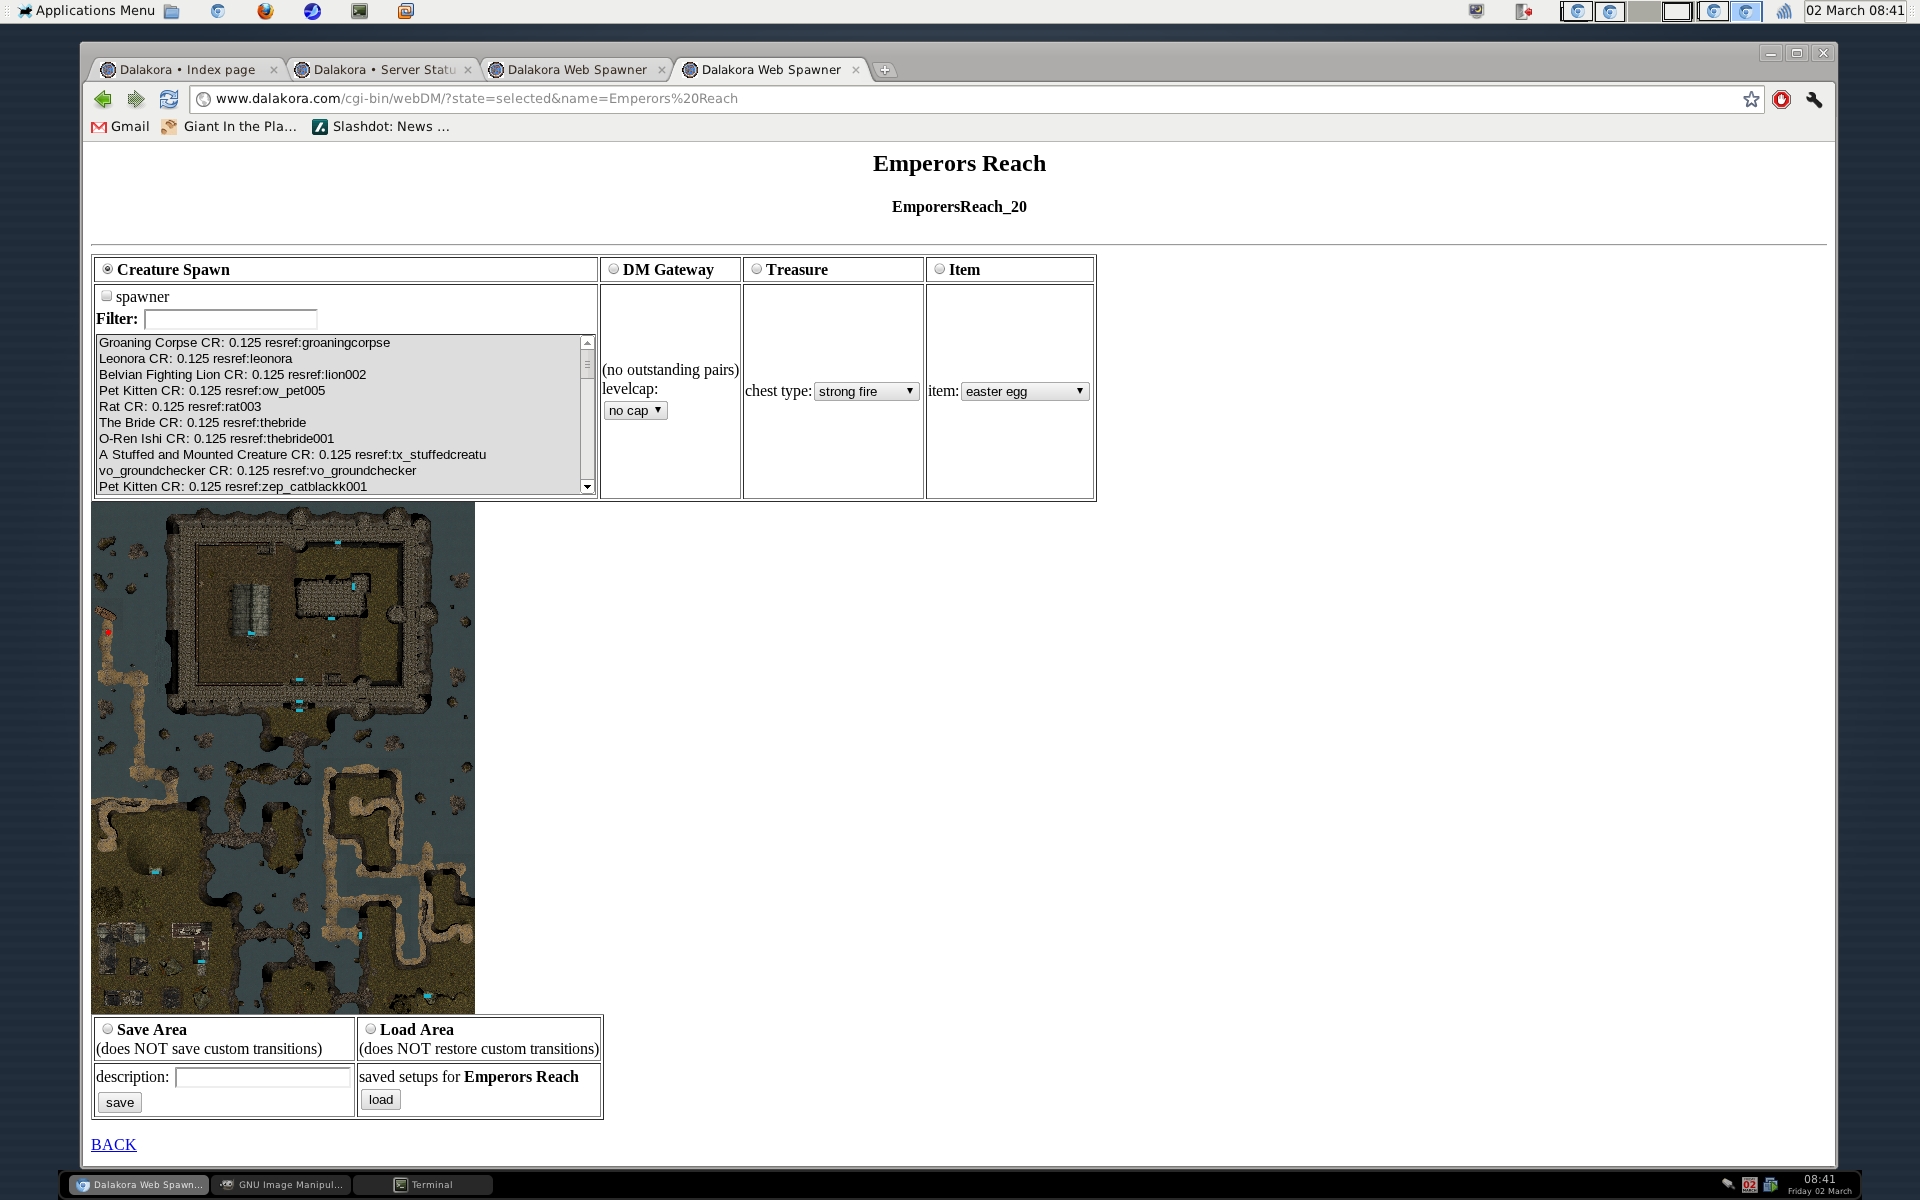Screen dimensions: 1920x1200
Task: Reload the page with refresh icon
Action: point(169,99)
